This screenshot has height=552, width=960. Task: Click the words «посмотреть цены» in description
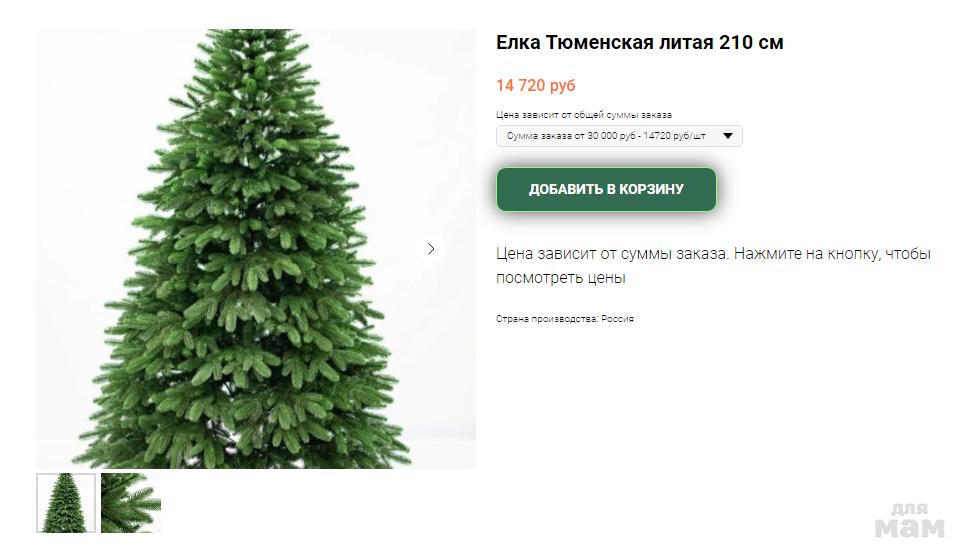[x=561, y=278]
